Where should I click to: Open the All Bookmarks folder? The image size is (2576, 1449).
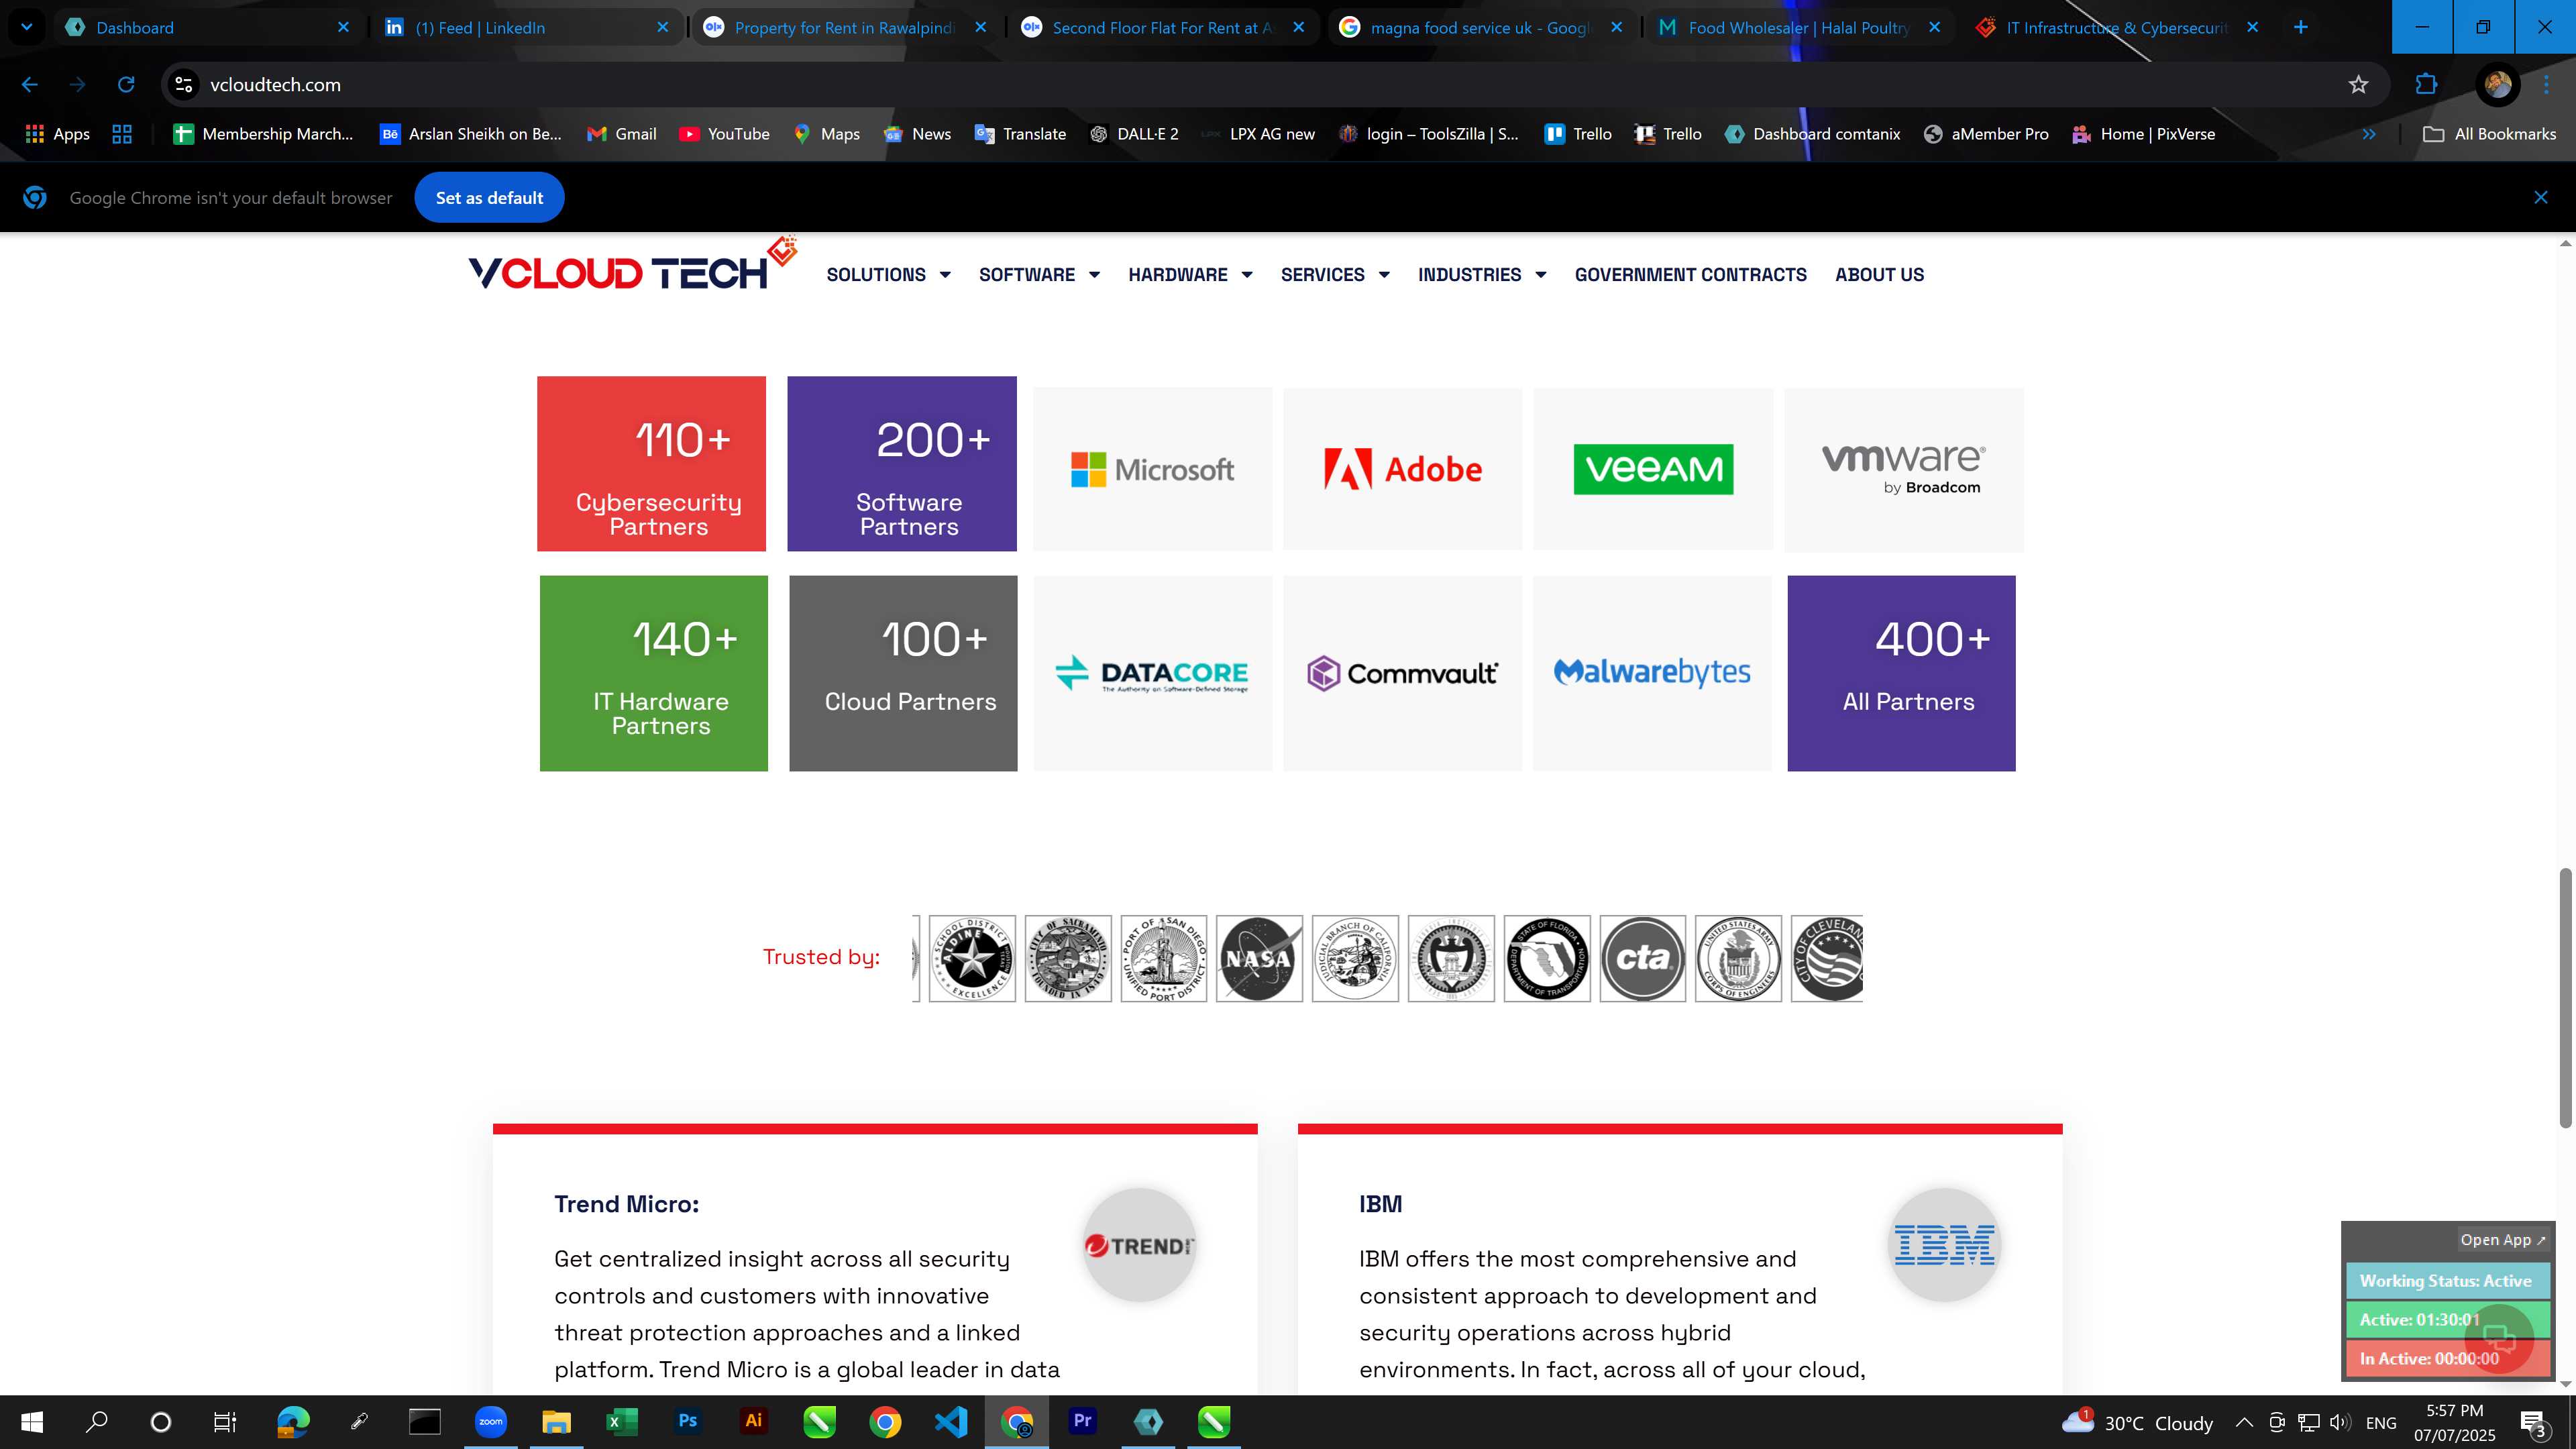[x=2489, y=134]
